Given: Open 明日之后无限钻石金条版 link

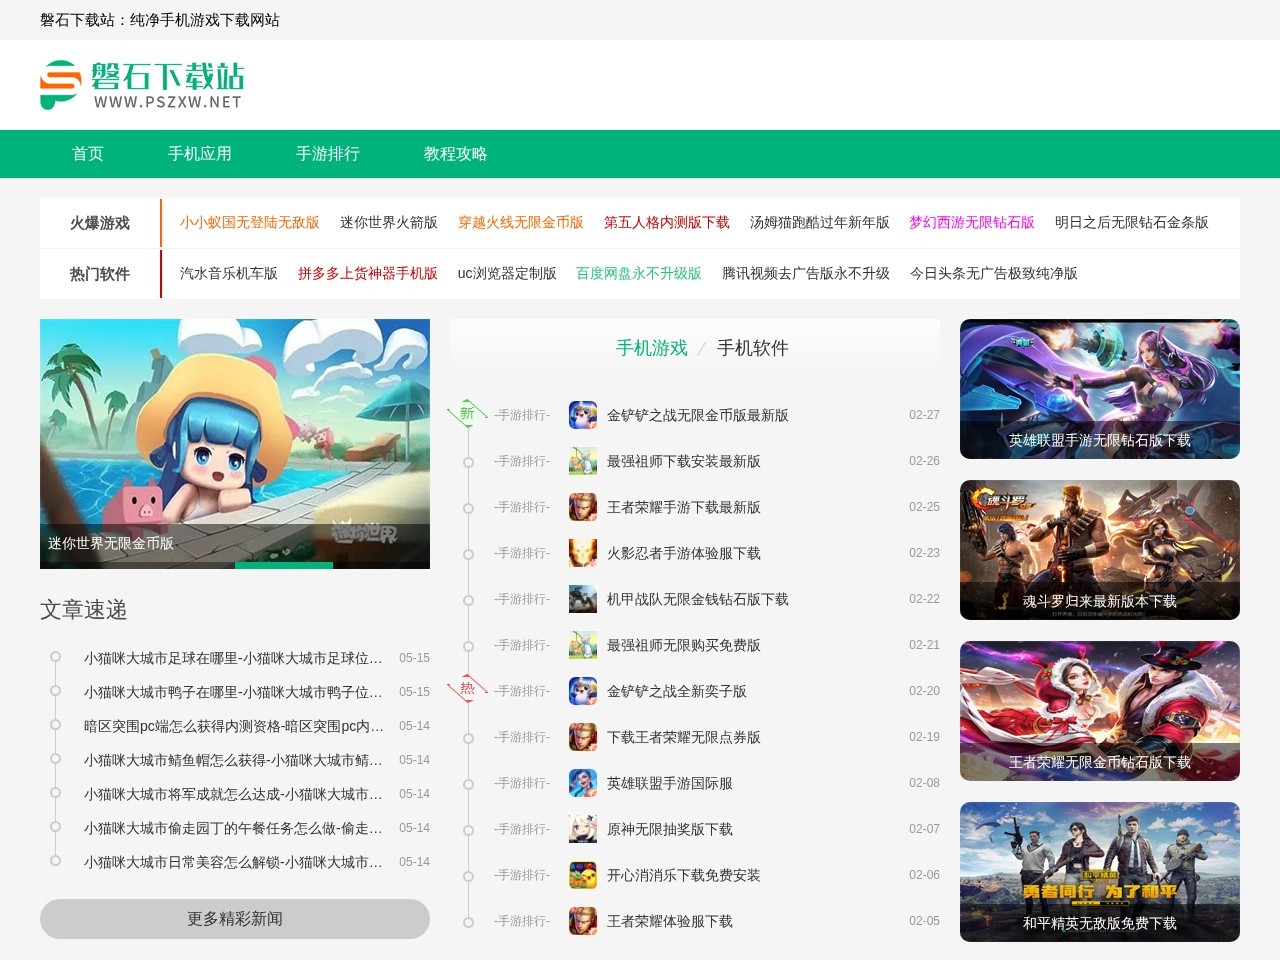Looking at the screenshot, I should point(1132,222).
